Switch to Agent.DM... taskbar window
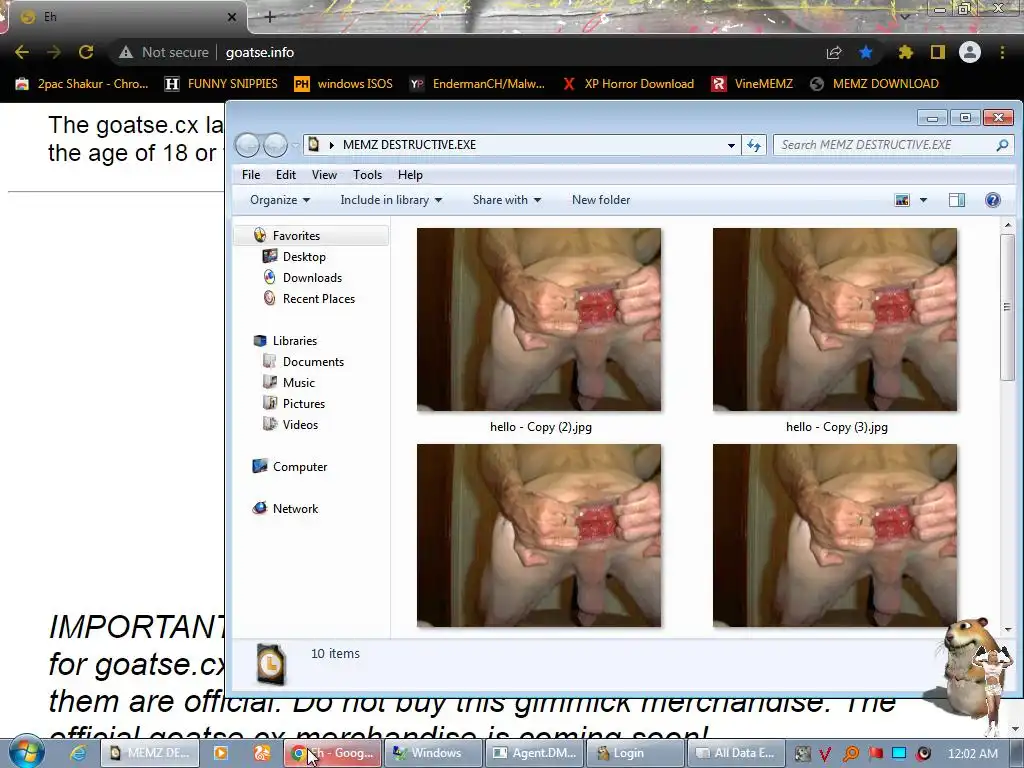The image size is (1024, 768). pyautogui.click(x=534, y=753)
